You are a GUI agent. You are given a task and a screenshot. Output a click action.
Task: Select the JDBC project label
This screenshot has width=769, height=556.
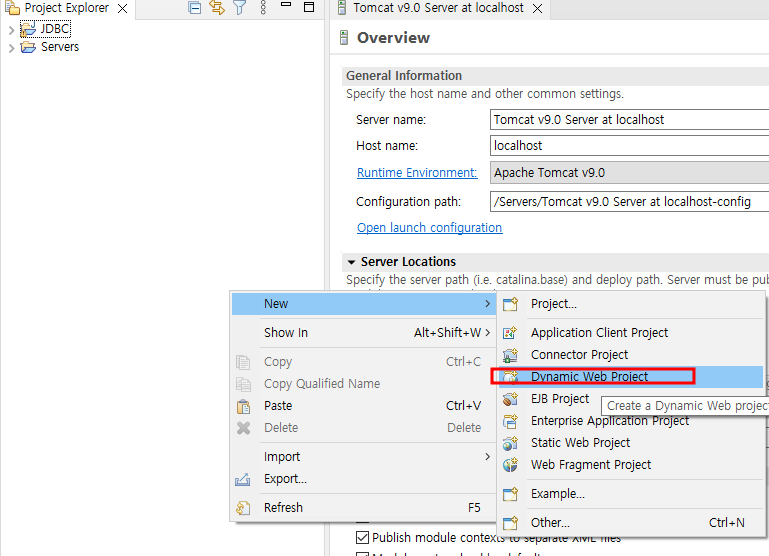pos(55,29)
